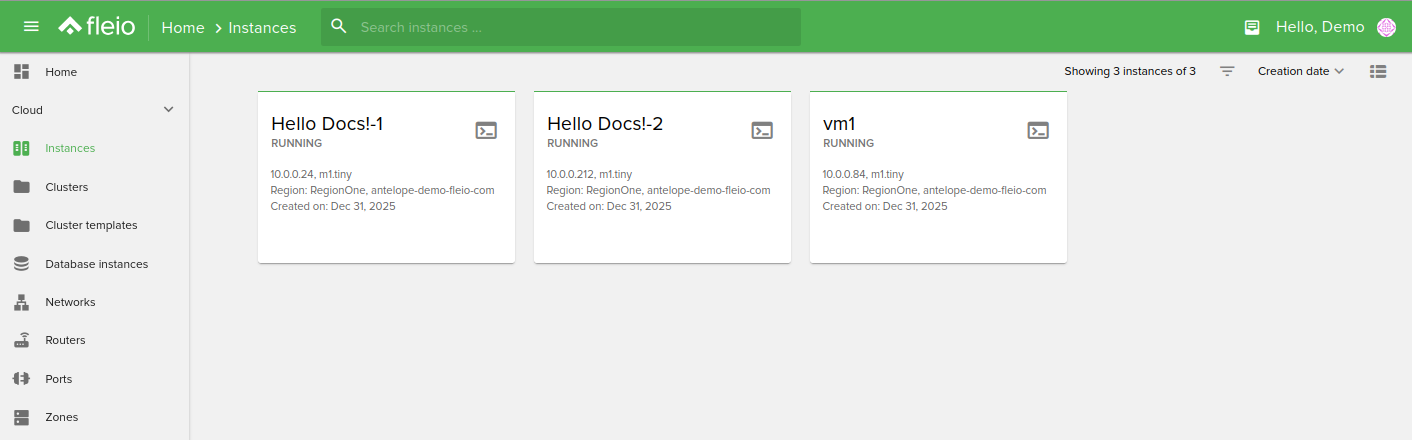
Task: Click the Fleio logo
Action: tap(97, 27)
